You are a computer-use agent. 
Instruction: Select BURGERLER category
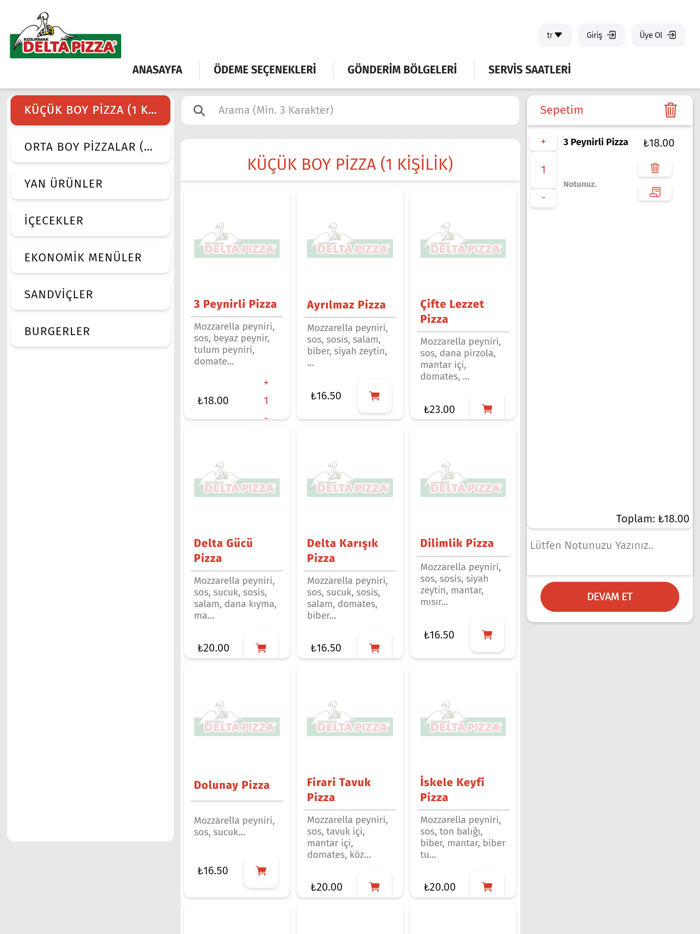click(x=91, y=332)
